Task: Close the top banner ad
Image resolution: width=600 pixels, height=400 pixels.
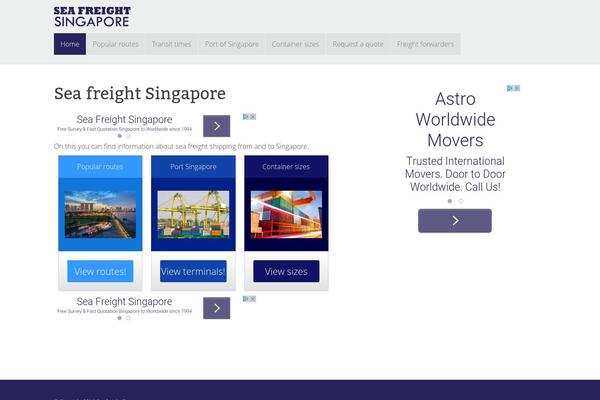Action: coord(253,117)
